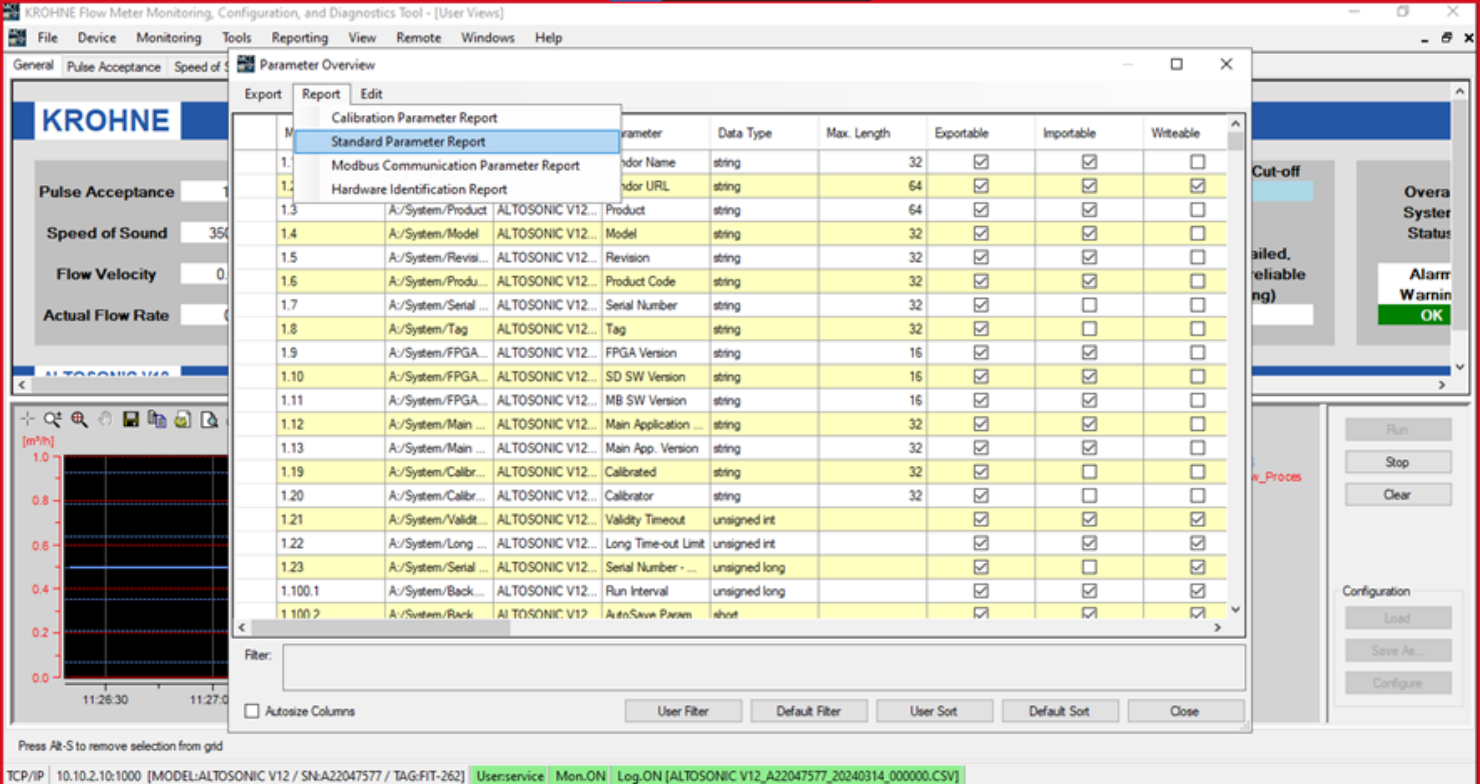Viewport: 1480px width, 784px height.
Task: Open chart print preview icon
Action: coord(209,419)
